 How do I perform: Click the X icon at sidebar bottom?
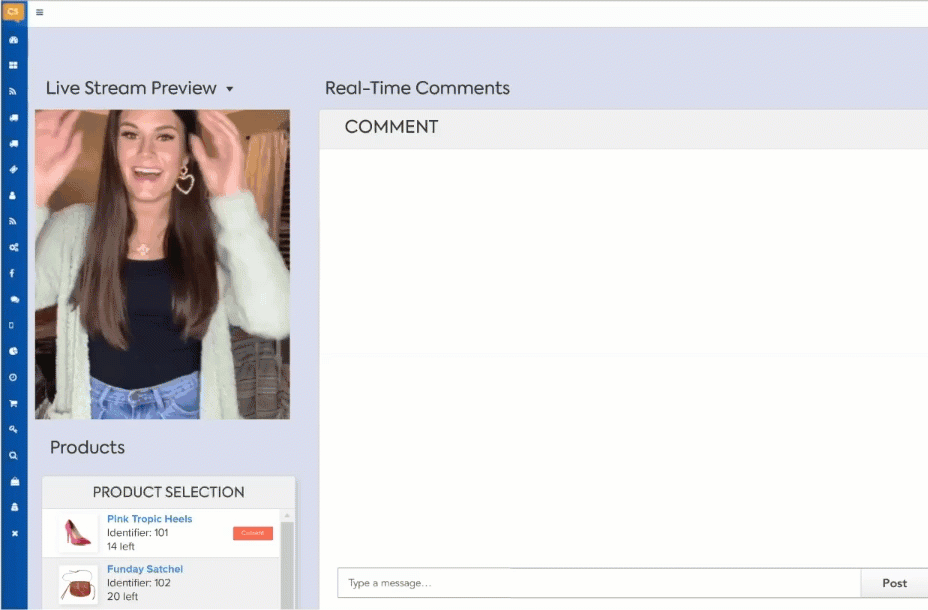14,533
